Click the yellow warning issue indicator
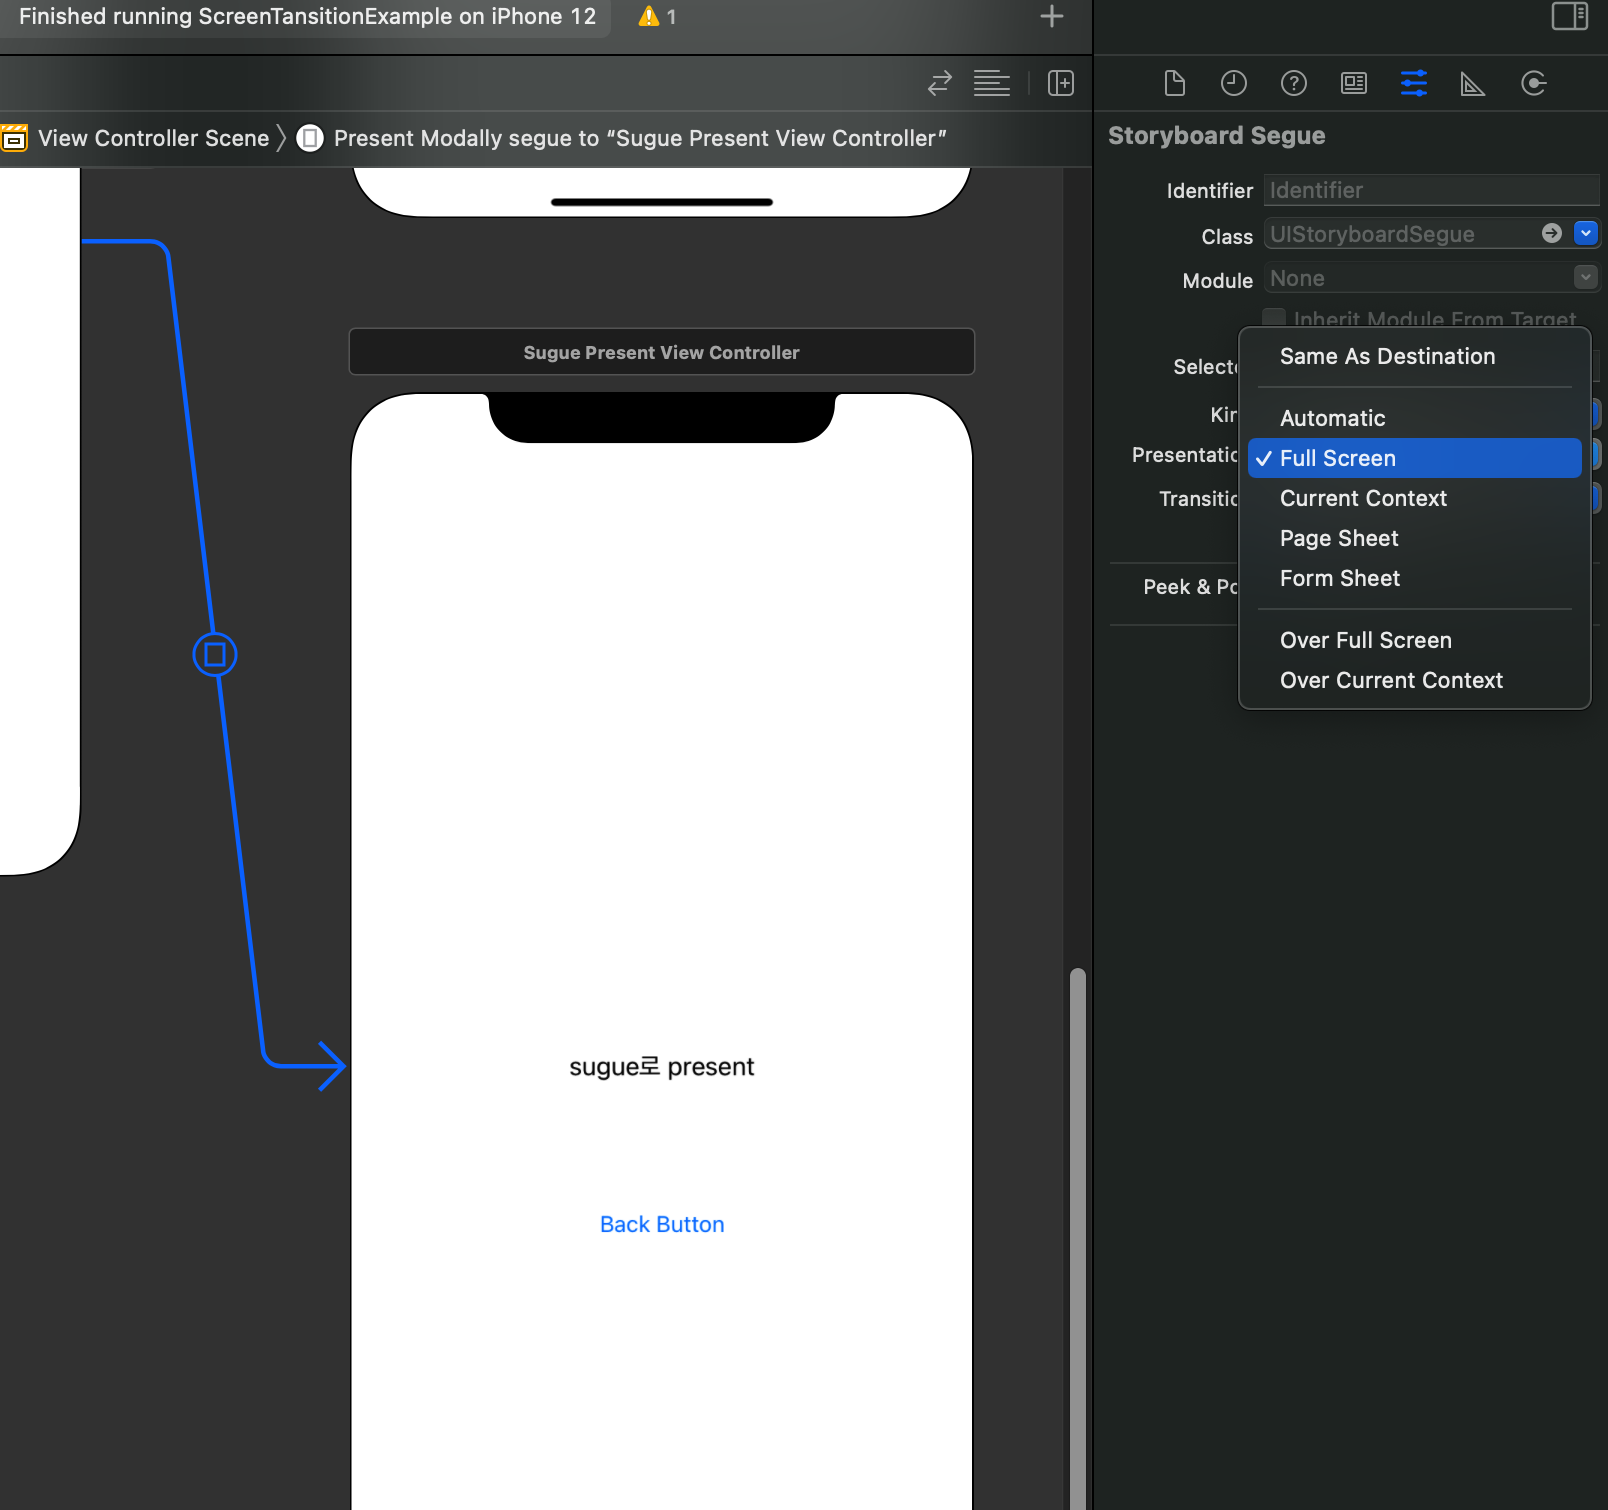Viewport: 1608px width, 1510px height. (x=657, y=16)
